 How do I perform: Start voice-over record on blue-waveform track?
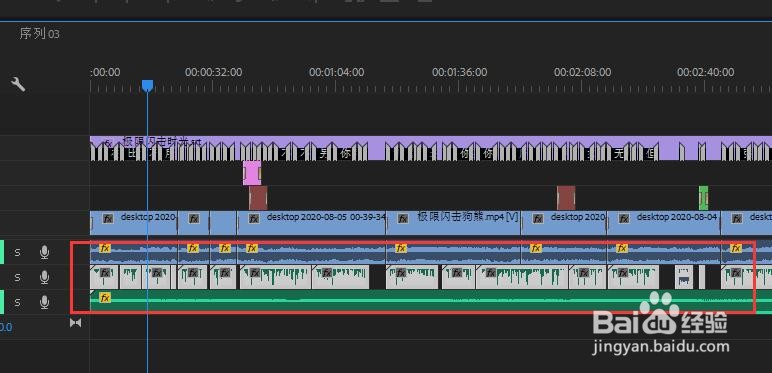[x=44, y=252]
